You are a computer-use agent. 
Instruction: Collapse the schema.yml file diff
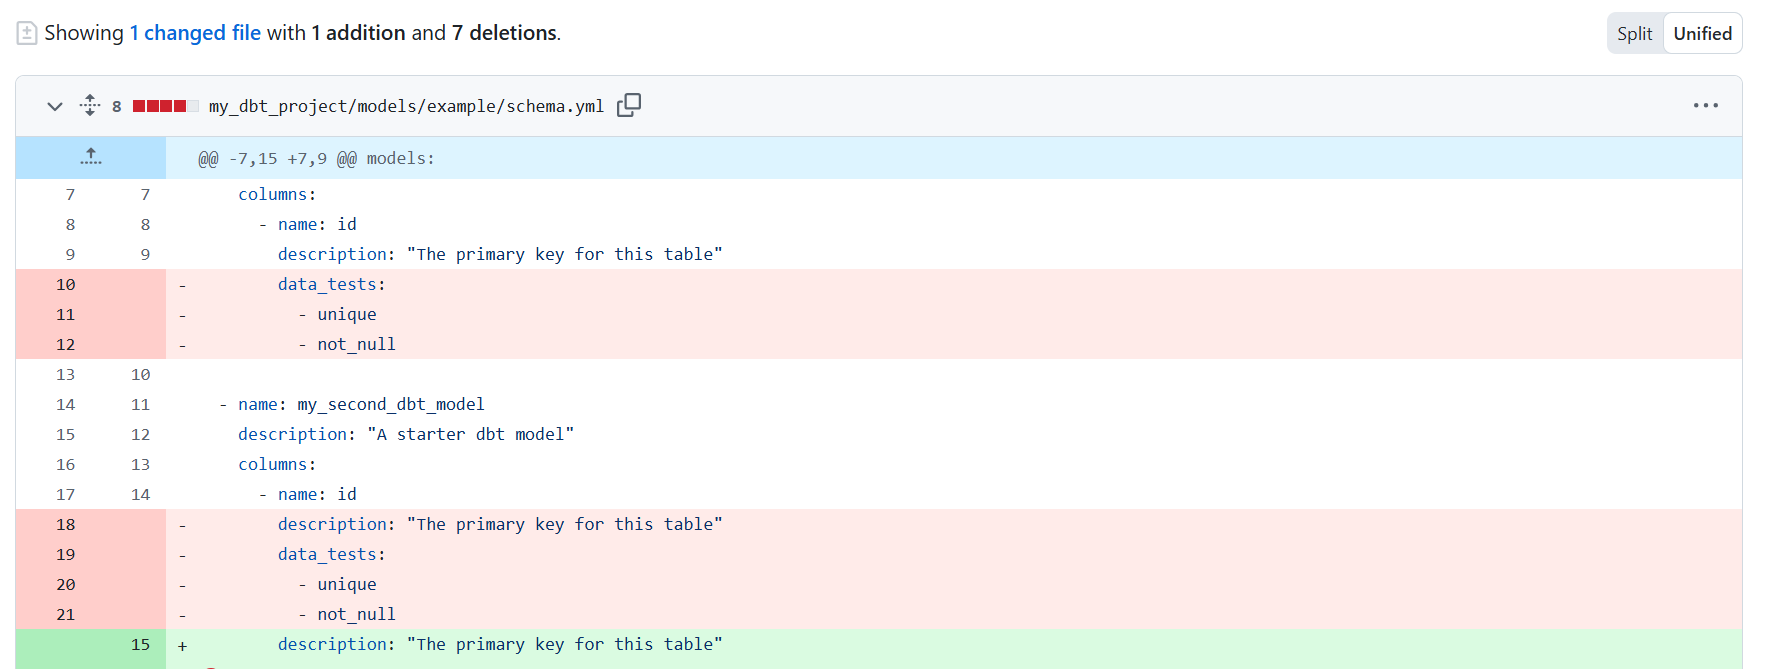[x=55, y=105]
